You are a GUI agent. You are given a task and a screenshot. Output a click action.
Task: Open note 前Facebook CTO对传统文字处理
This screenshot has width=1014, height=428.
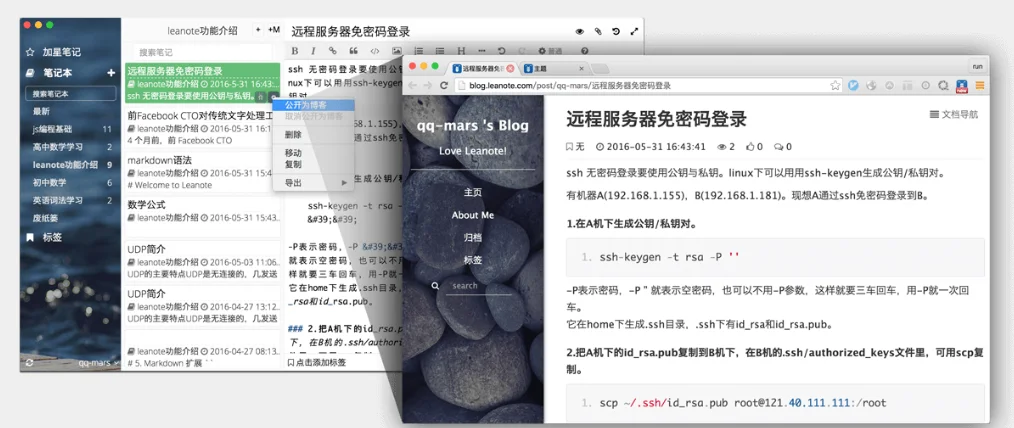click(x=202, y=128)
